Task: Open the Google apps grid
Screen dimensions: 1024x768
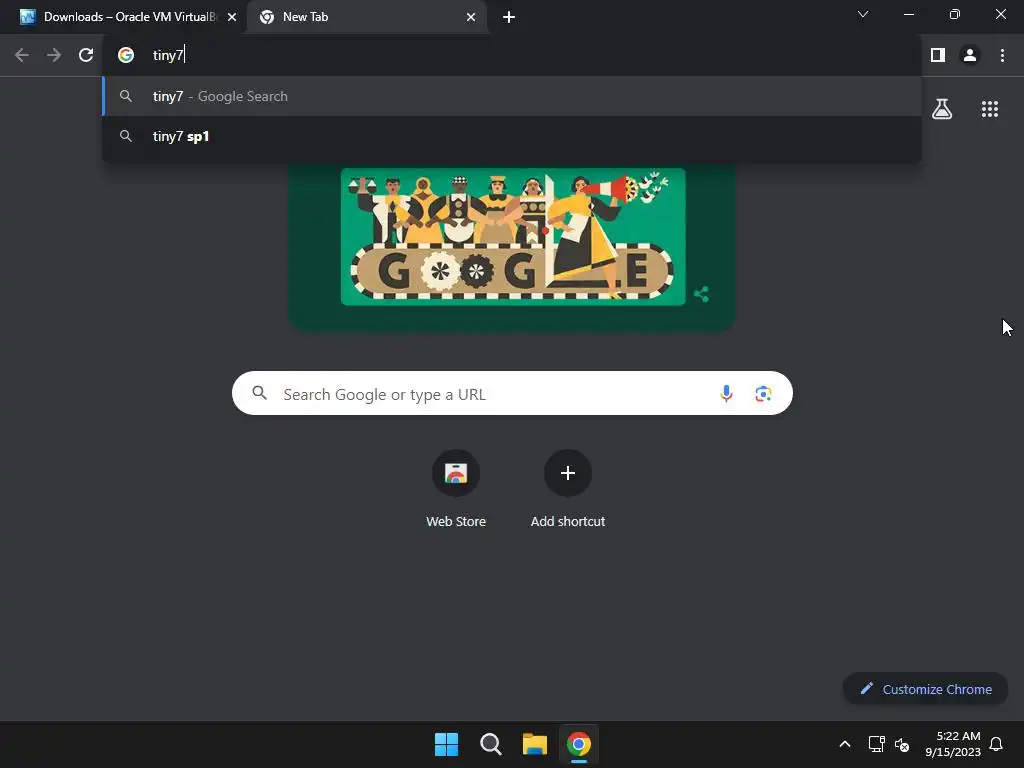Action: pyautogui.click(x=989, y=109)
